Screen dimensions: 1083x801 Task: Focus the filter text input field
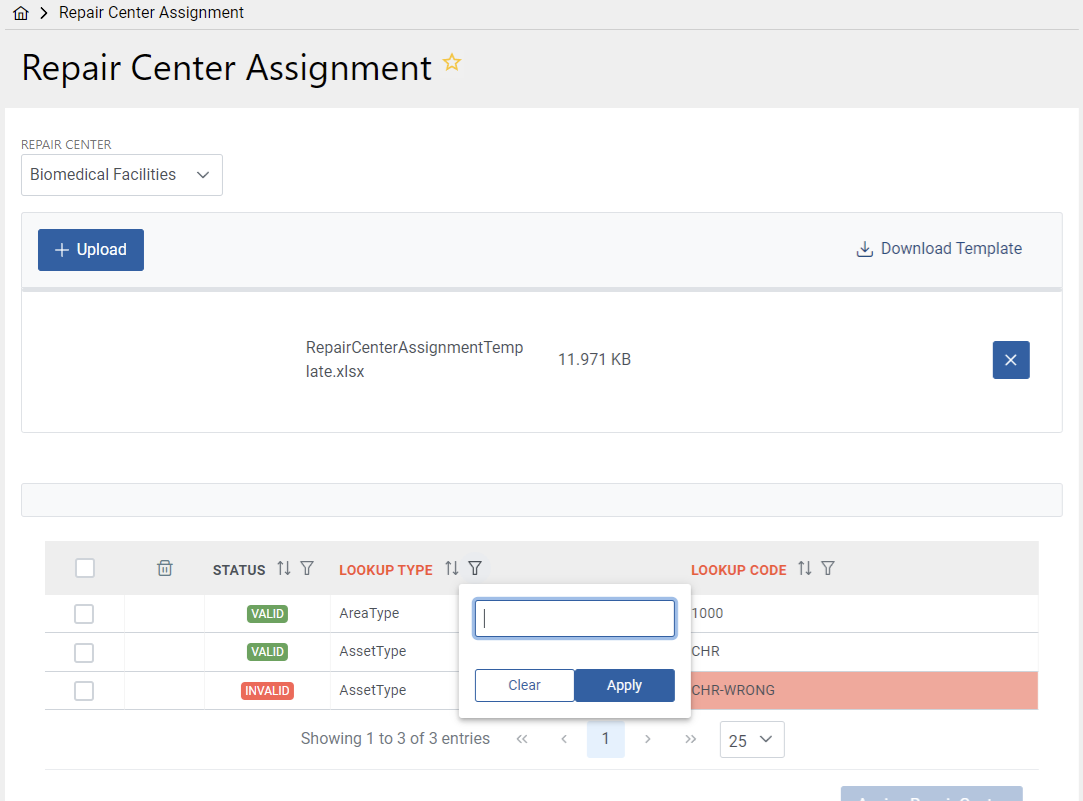(574, 619)
